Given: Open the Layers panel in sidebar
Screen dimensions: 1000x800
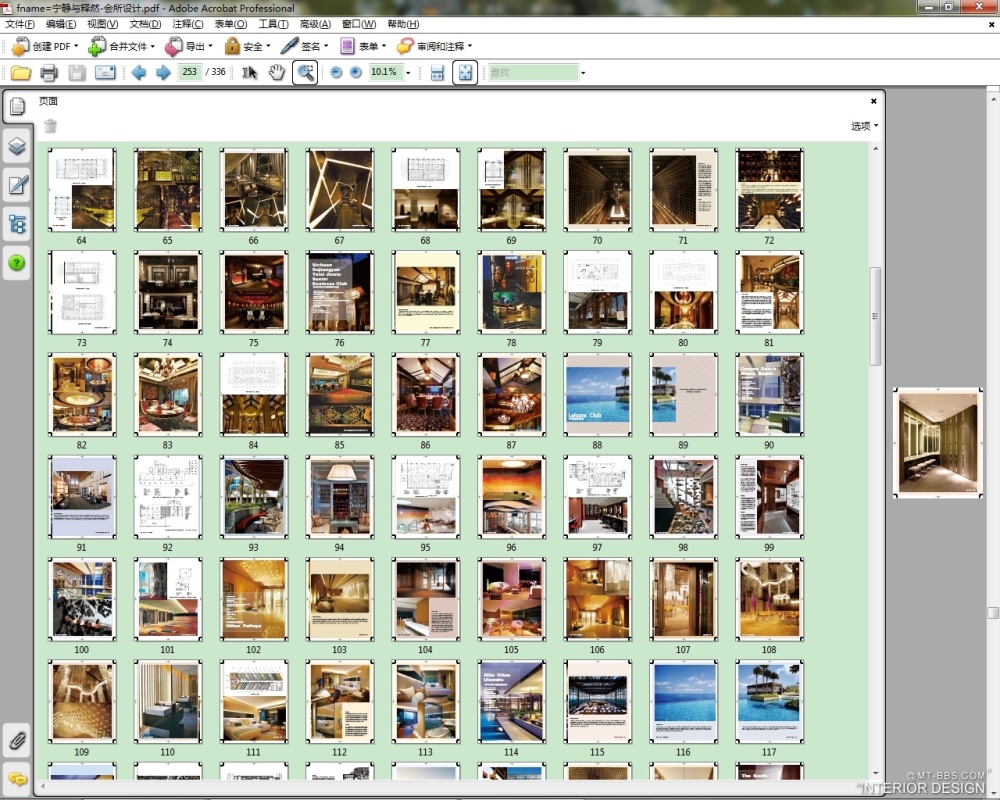Looking at the screenshot, I should pos(17,146).
